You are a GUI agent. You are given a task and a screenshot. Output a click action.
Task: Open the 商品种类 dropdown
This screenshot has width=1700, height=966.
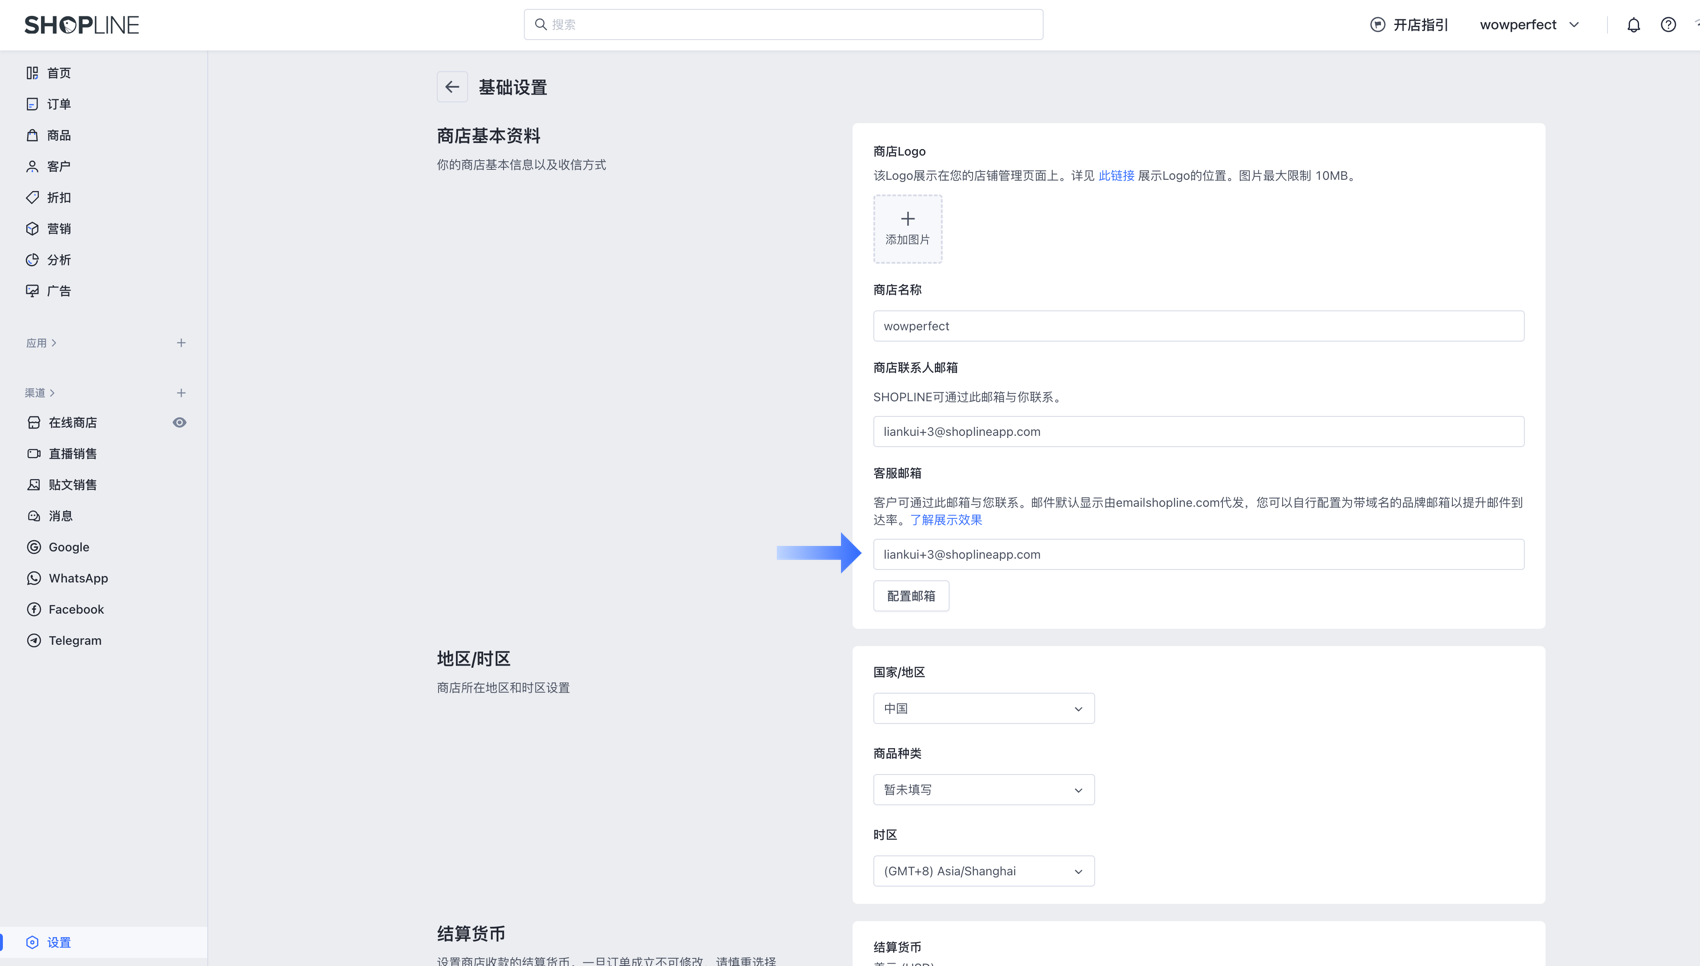983,790
